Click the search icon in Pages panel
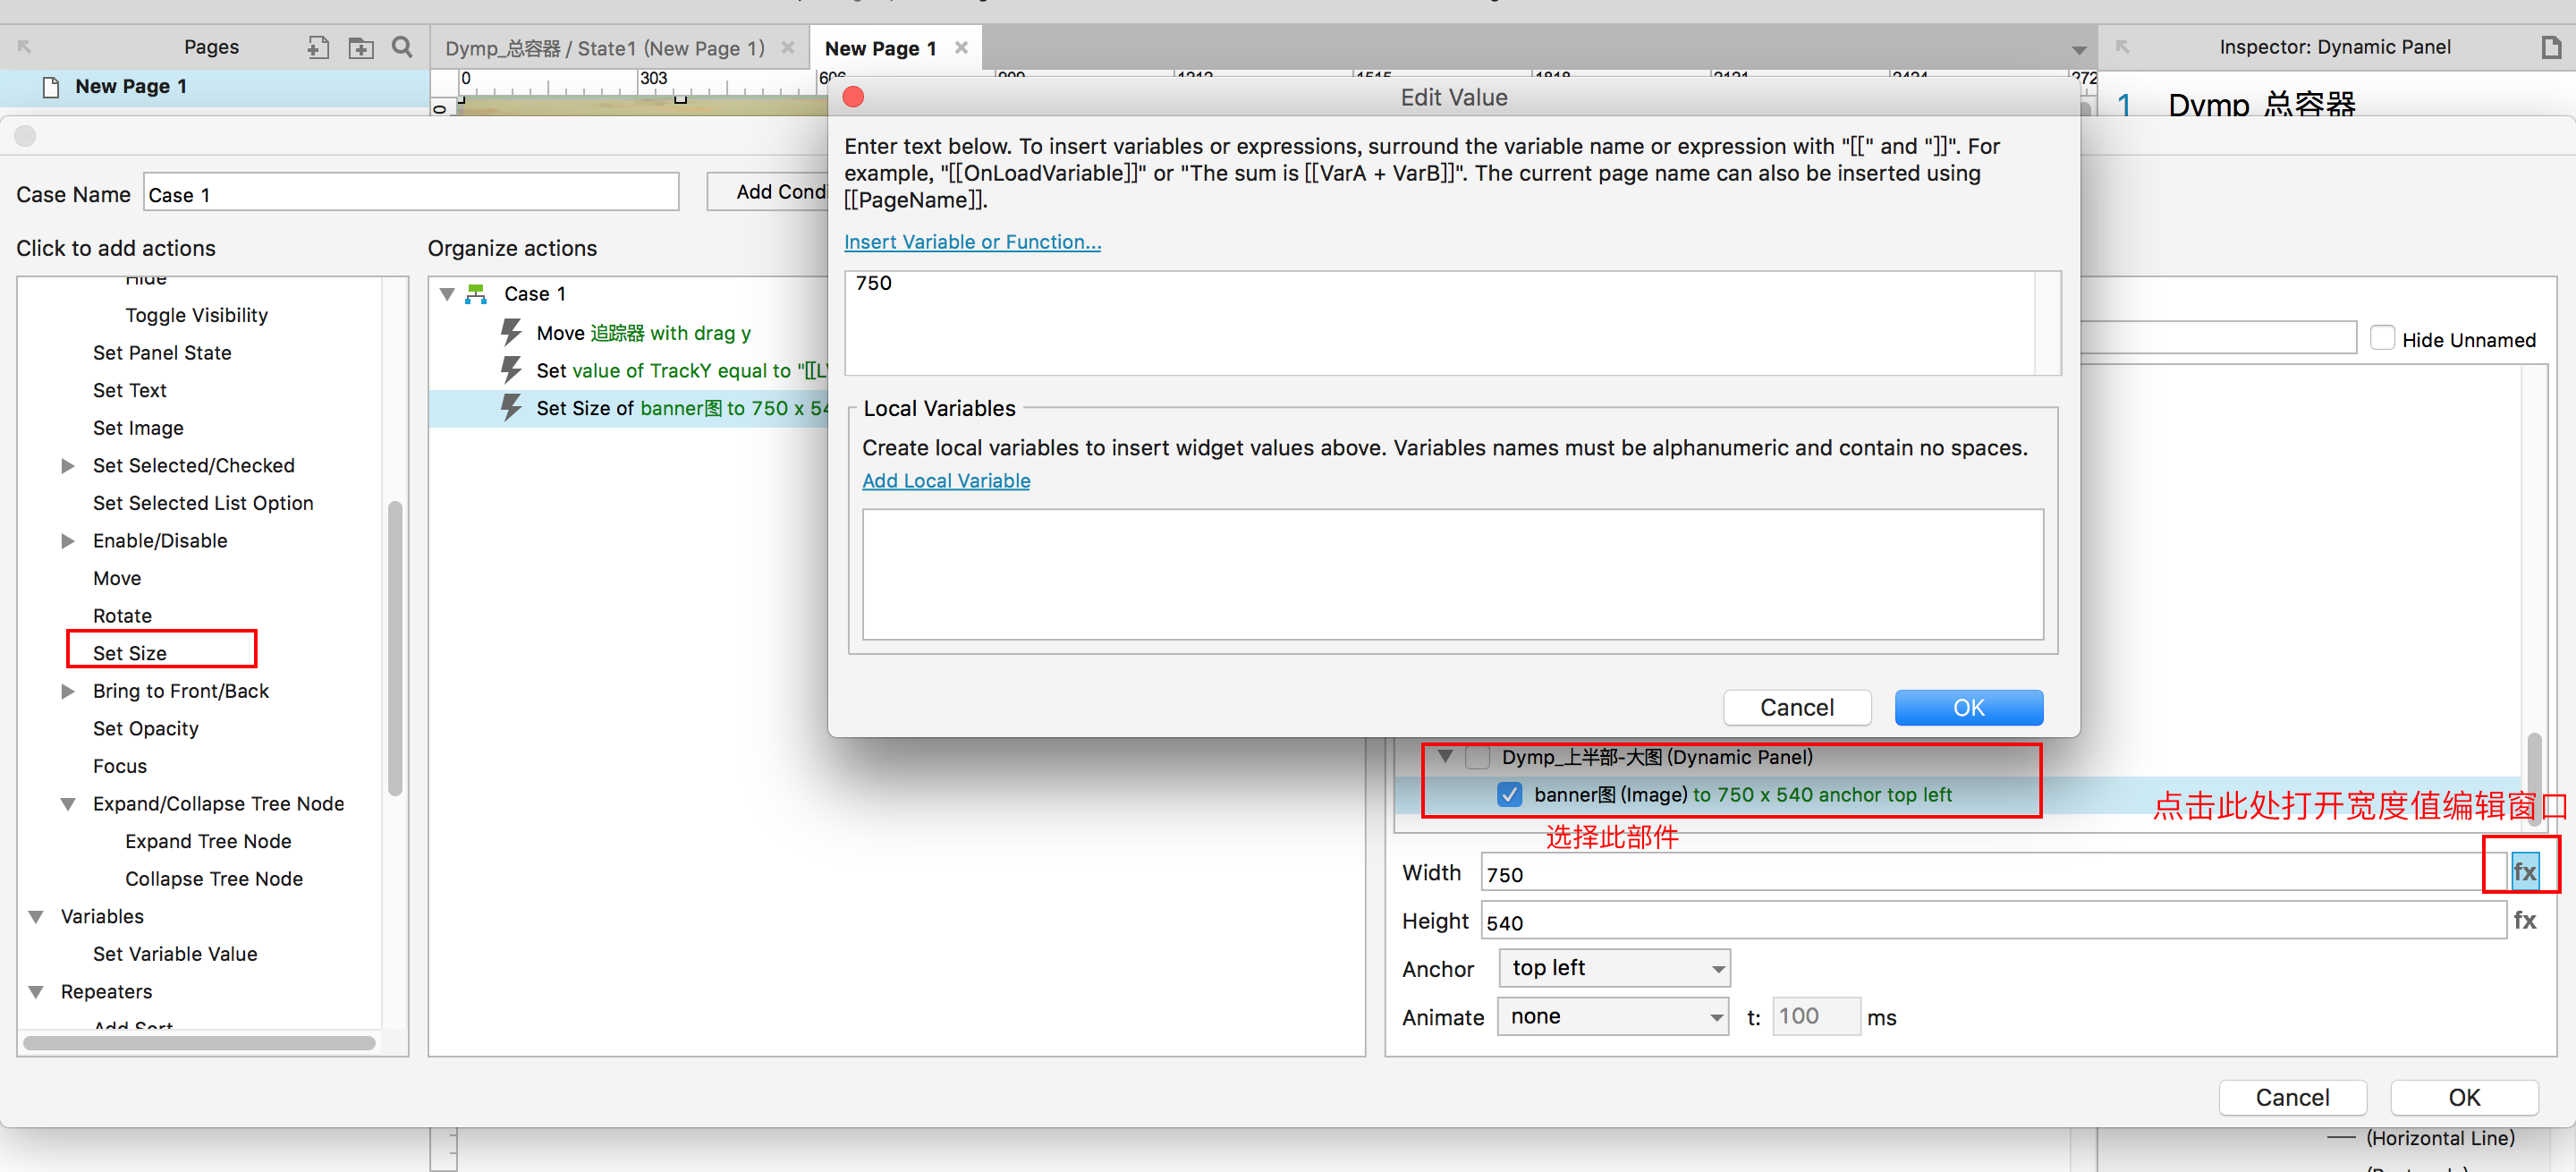The image size is (2576, 1172). [402, 47]
